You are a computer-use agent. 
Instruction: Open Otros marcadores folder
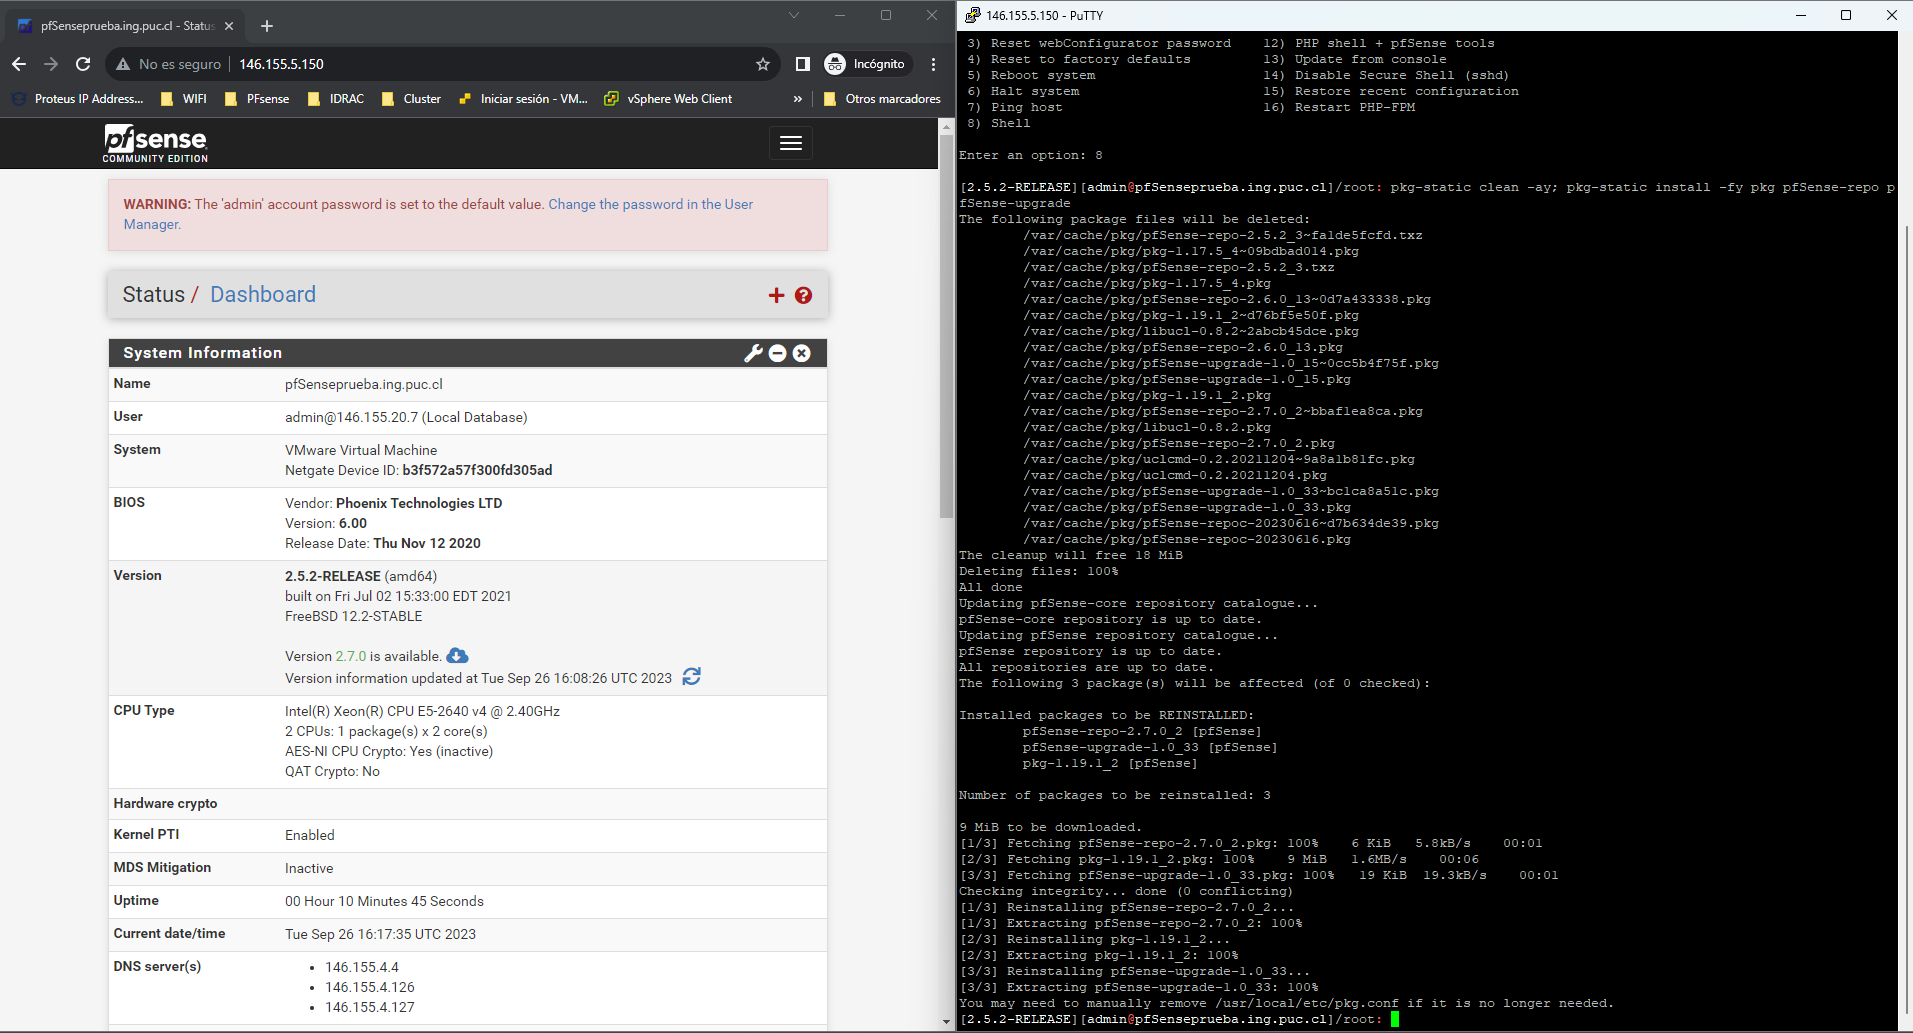coord(882,99)
